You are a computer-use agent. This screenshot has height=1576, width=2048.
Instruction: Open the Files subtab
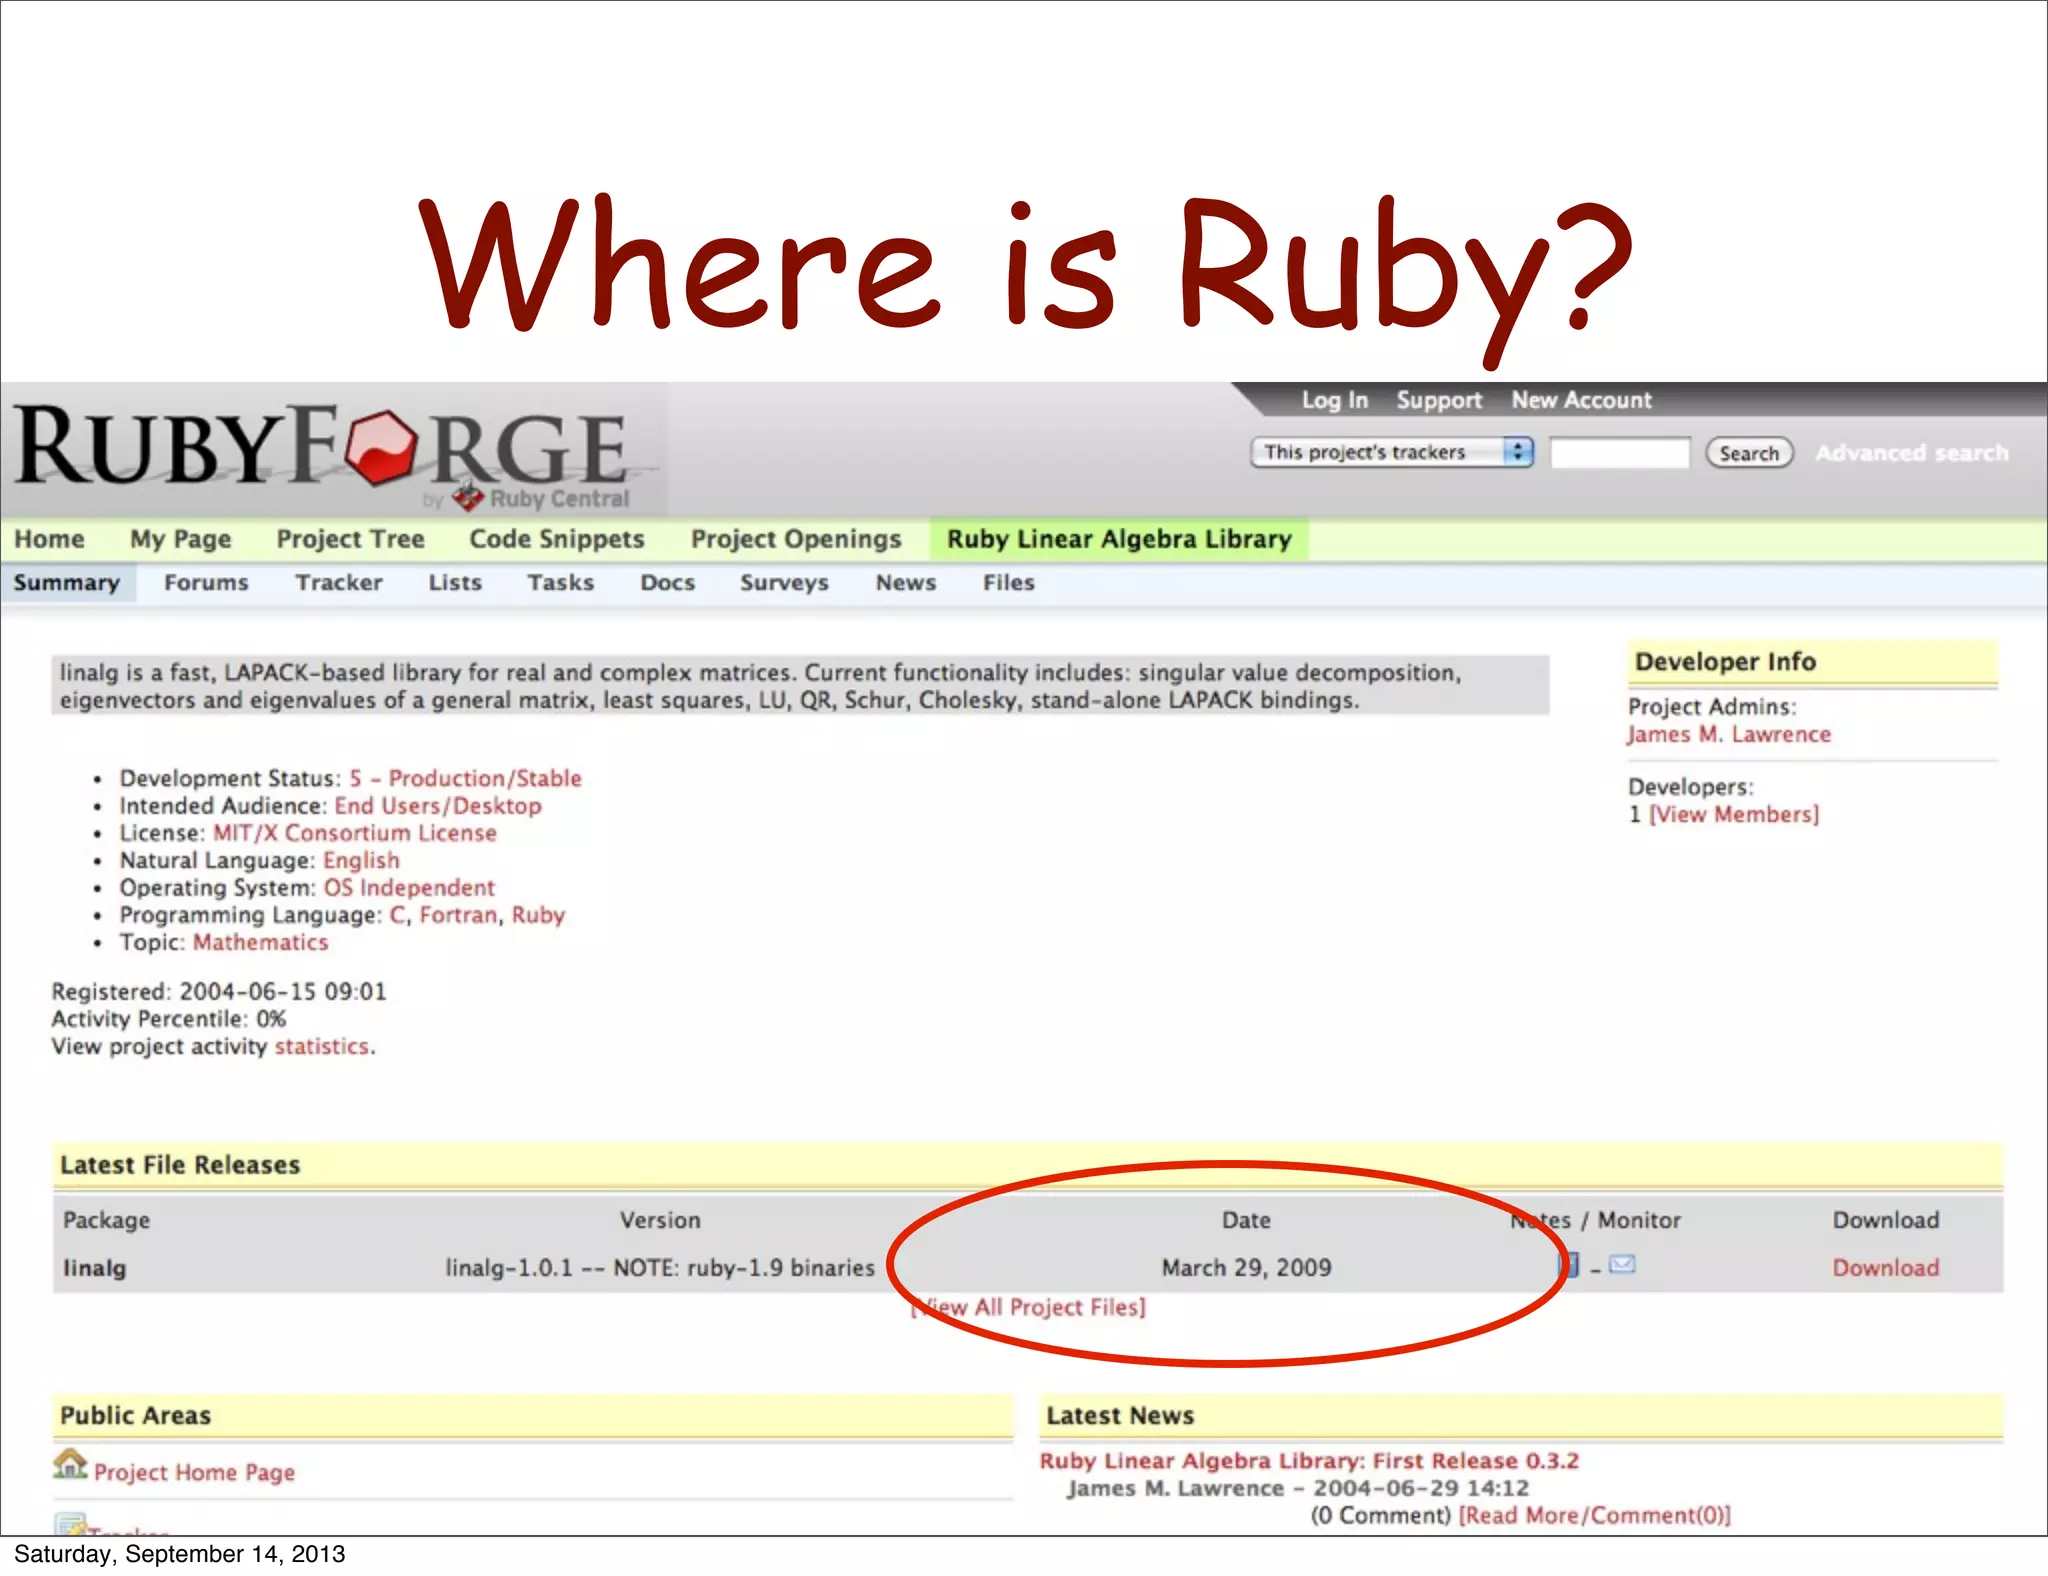(1008, 582)
